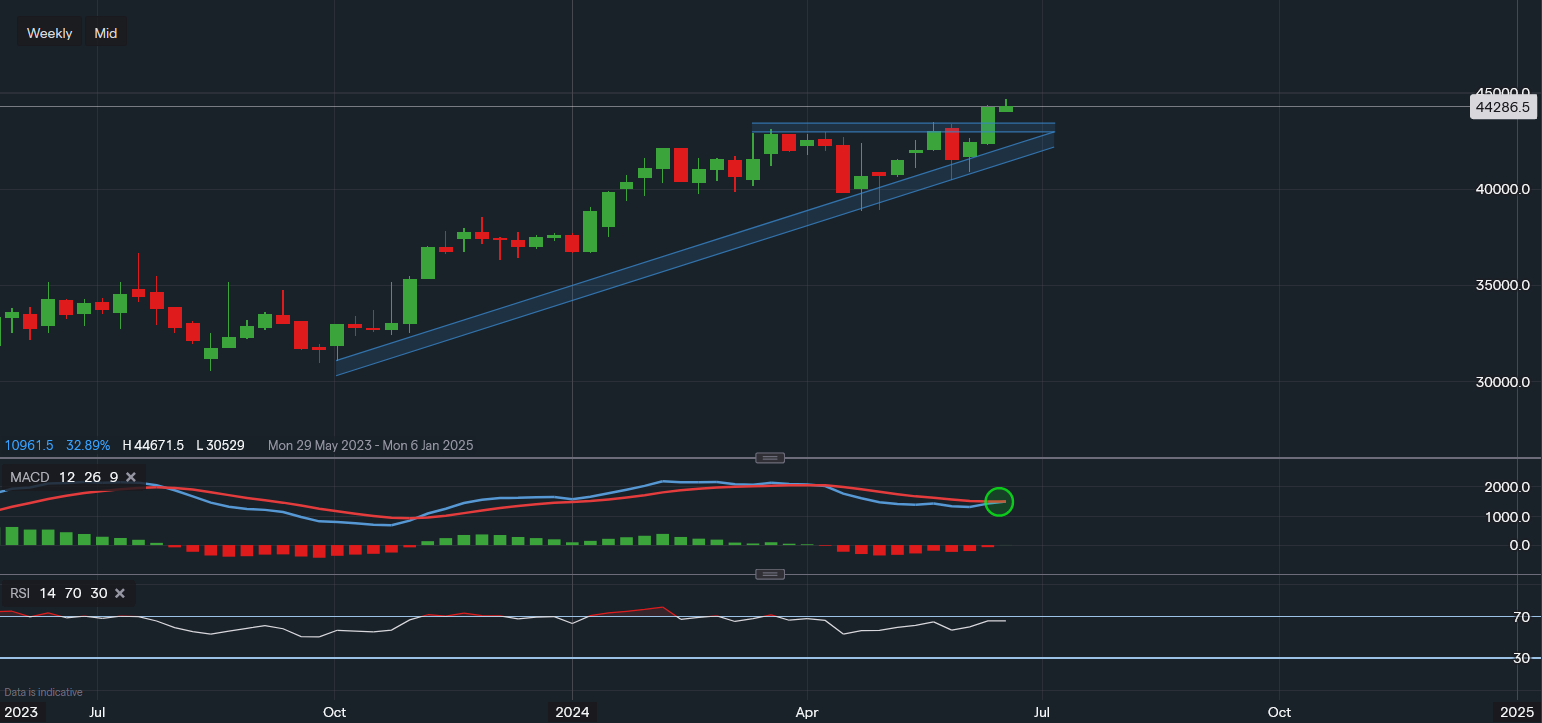Select the MACD slow period value 26
Viewport: 1542px width, 723px height.
(92, 477)
